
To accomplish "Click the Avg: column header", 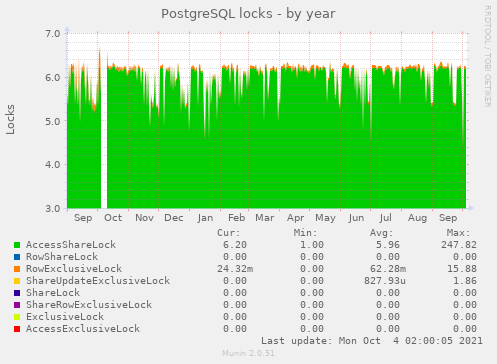I will 382,233.
